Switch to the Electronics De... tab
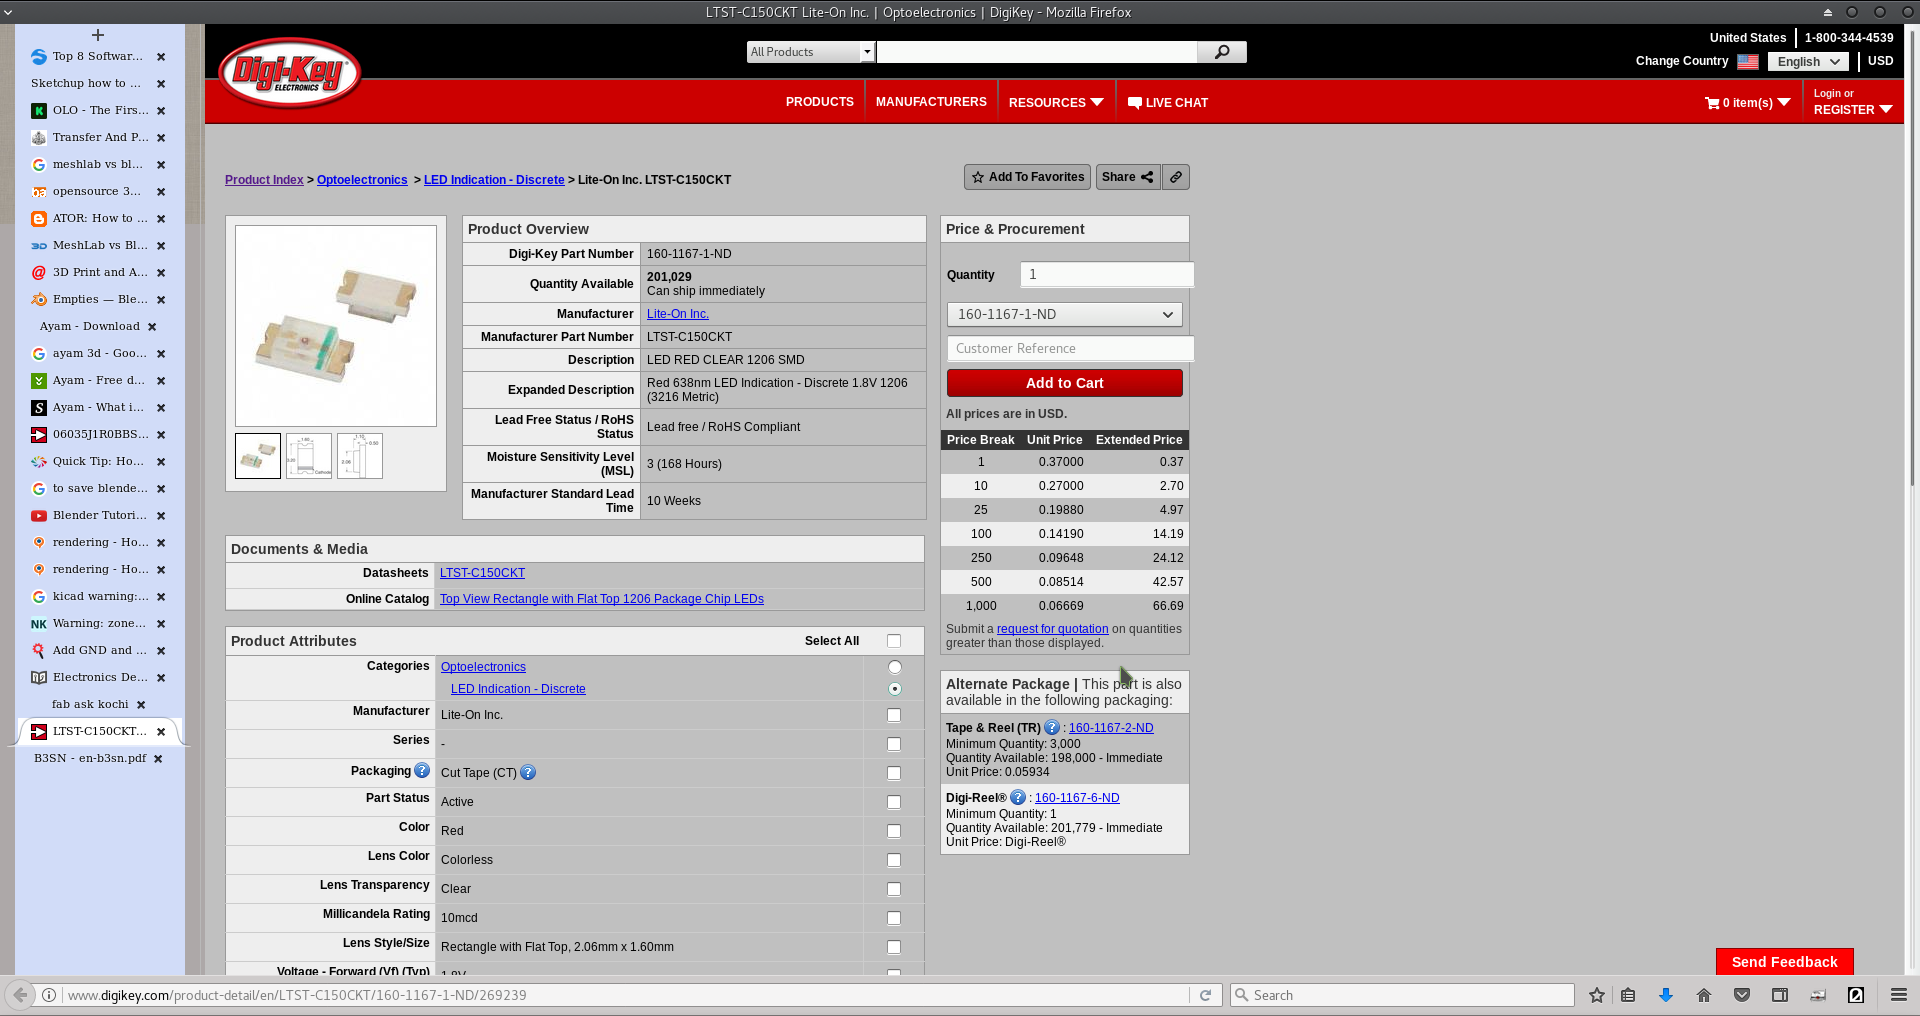The image size is (1920, 1016). (98, 678)
